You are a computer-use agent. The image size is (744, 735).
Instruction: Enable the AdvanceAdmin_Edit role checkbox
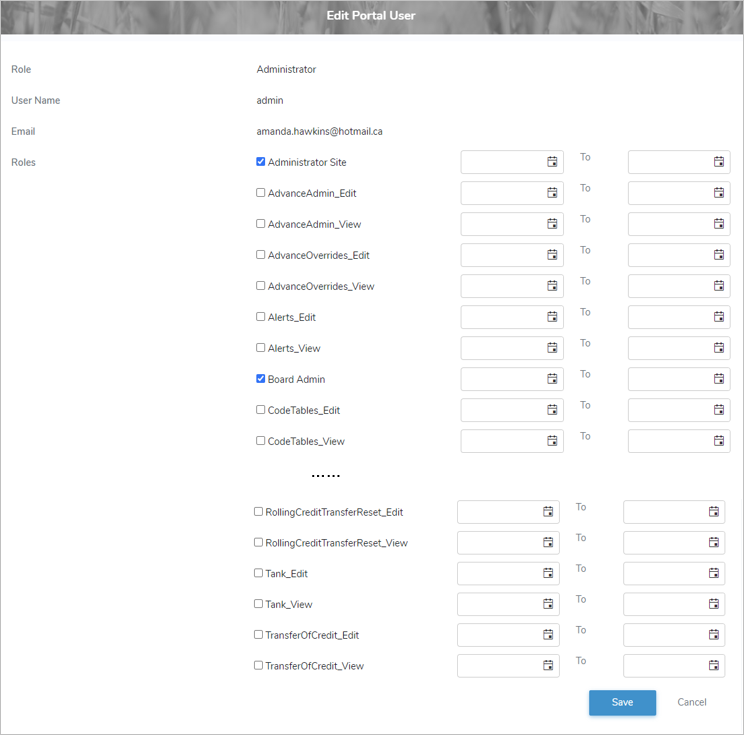pos(261,193)
